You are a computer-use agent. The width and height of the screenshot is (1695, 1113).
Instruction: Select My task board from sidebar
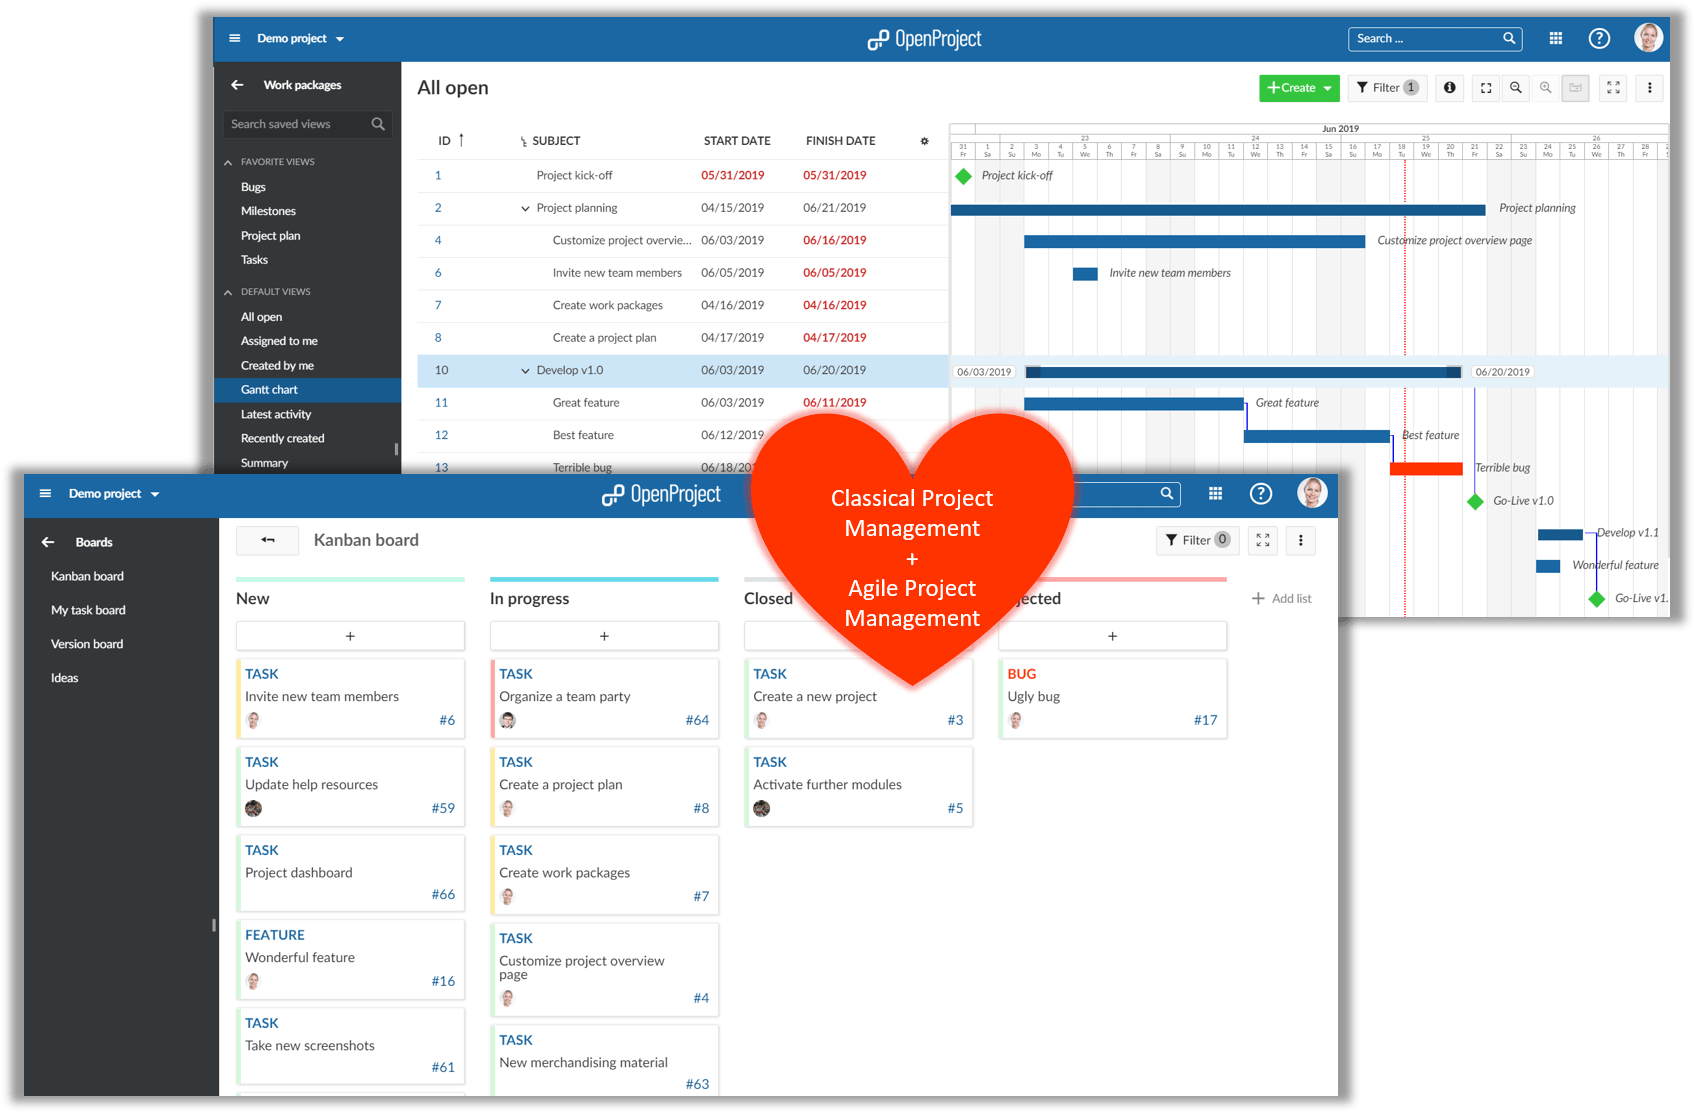[87, 610]
